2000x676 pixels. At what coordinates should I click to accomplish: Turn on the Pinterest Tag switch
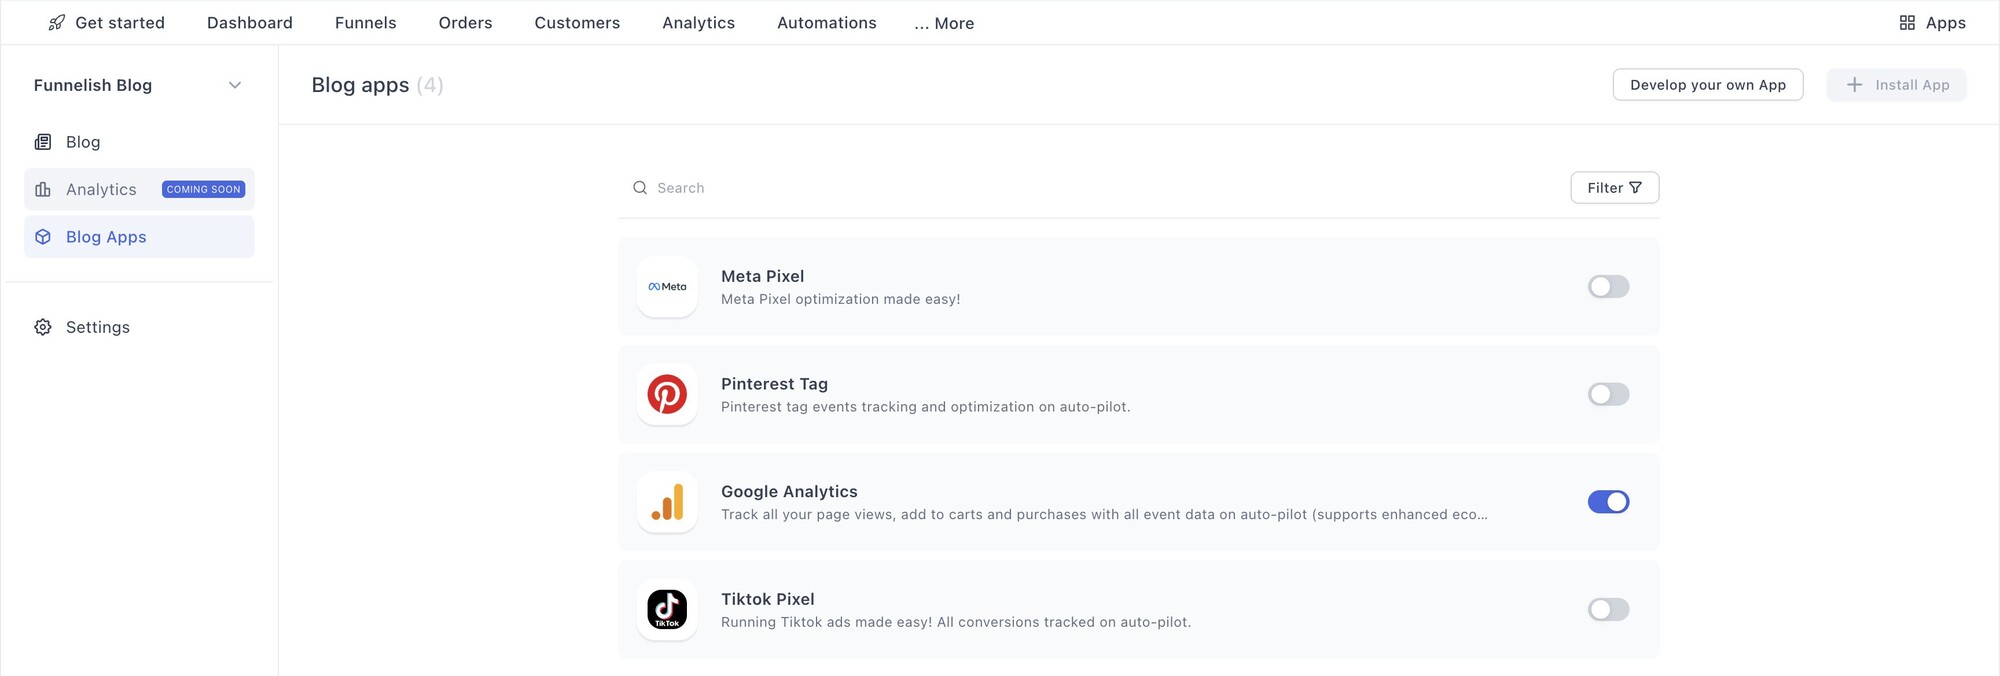click(x=1608, y=394)
